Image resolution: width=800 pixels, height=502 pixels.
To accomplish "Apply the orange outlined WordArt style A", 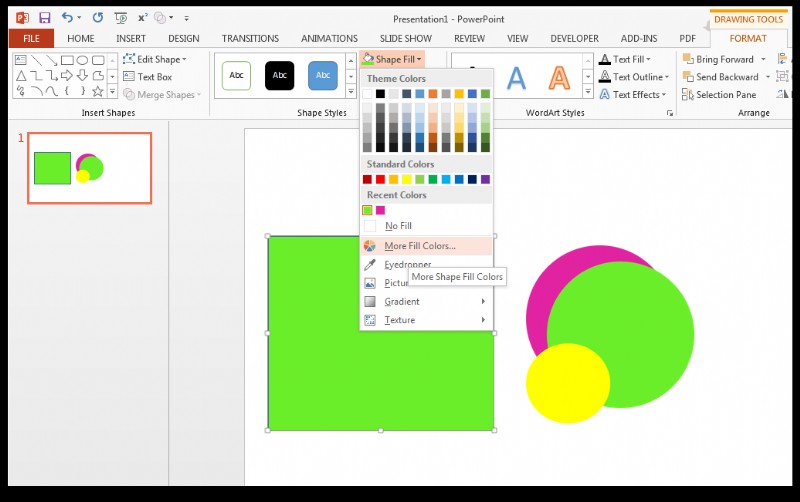I will [559, 78].
